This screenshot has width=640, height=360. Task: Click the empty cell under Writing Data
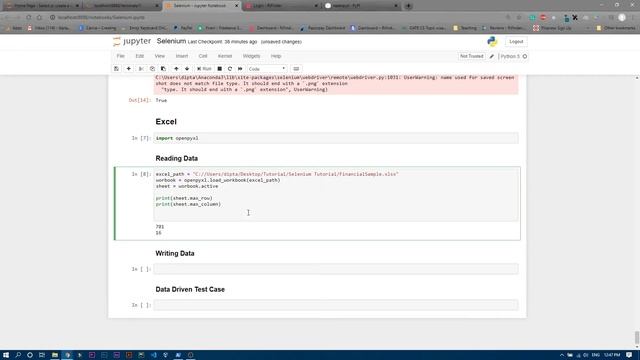coord(336,269)
